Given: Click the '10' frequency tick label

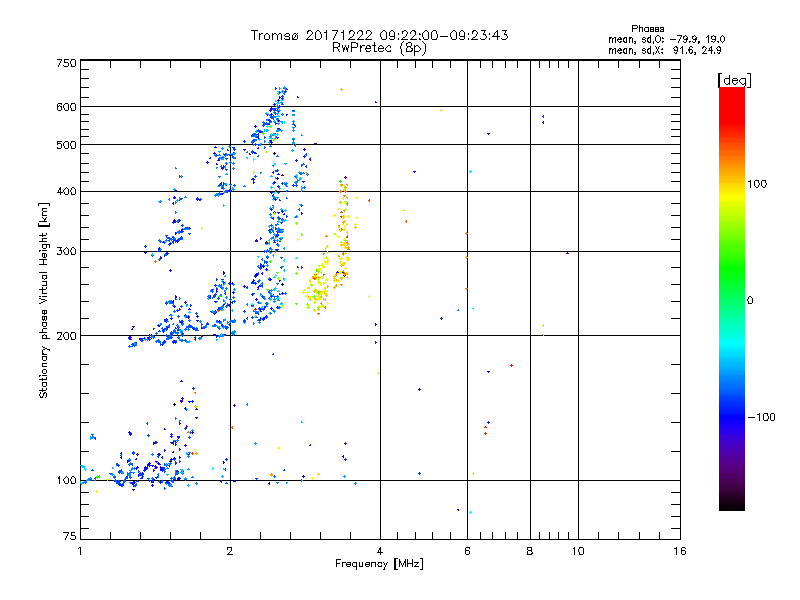Looking at the screenshot, I should pyautogui.click(x=578, y=551).
